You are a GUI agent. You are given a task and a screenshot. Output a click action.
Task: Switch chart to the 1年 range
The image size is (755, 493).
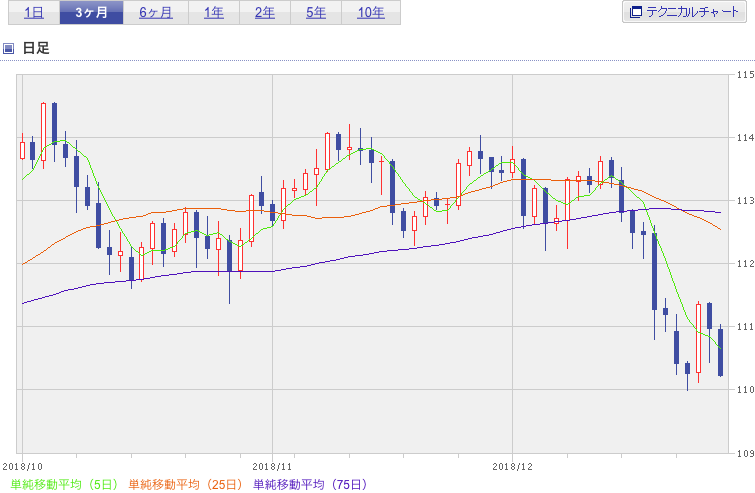tap(214, 13)
